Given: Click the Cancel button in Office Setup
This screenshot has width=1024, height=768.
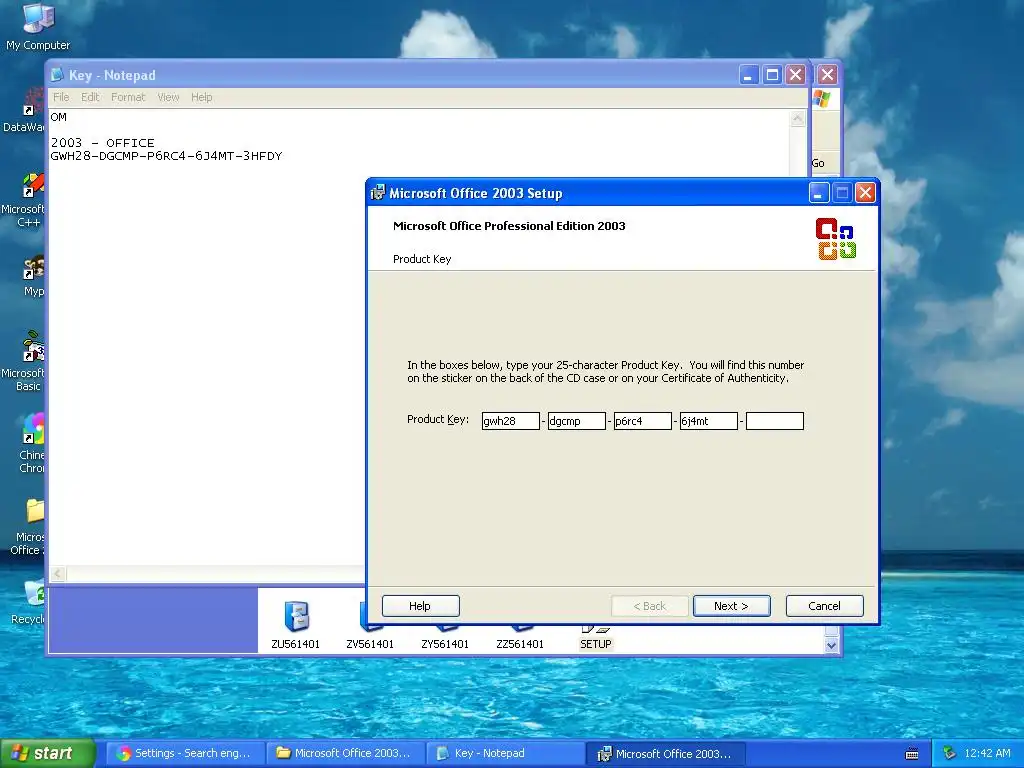Looking at the screenshot, I should pos(824,606).
